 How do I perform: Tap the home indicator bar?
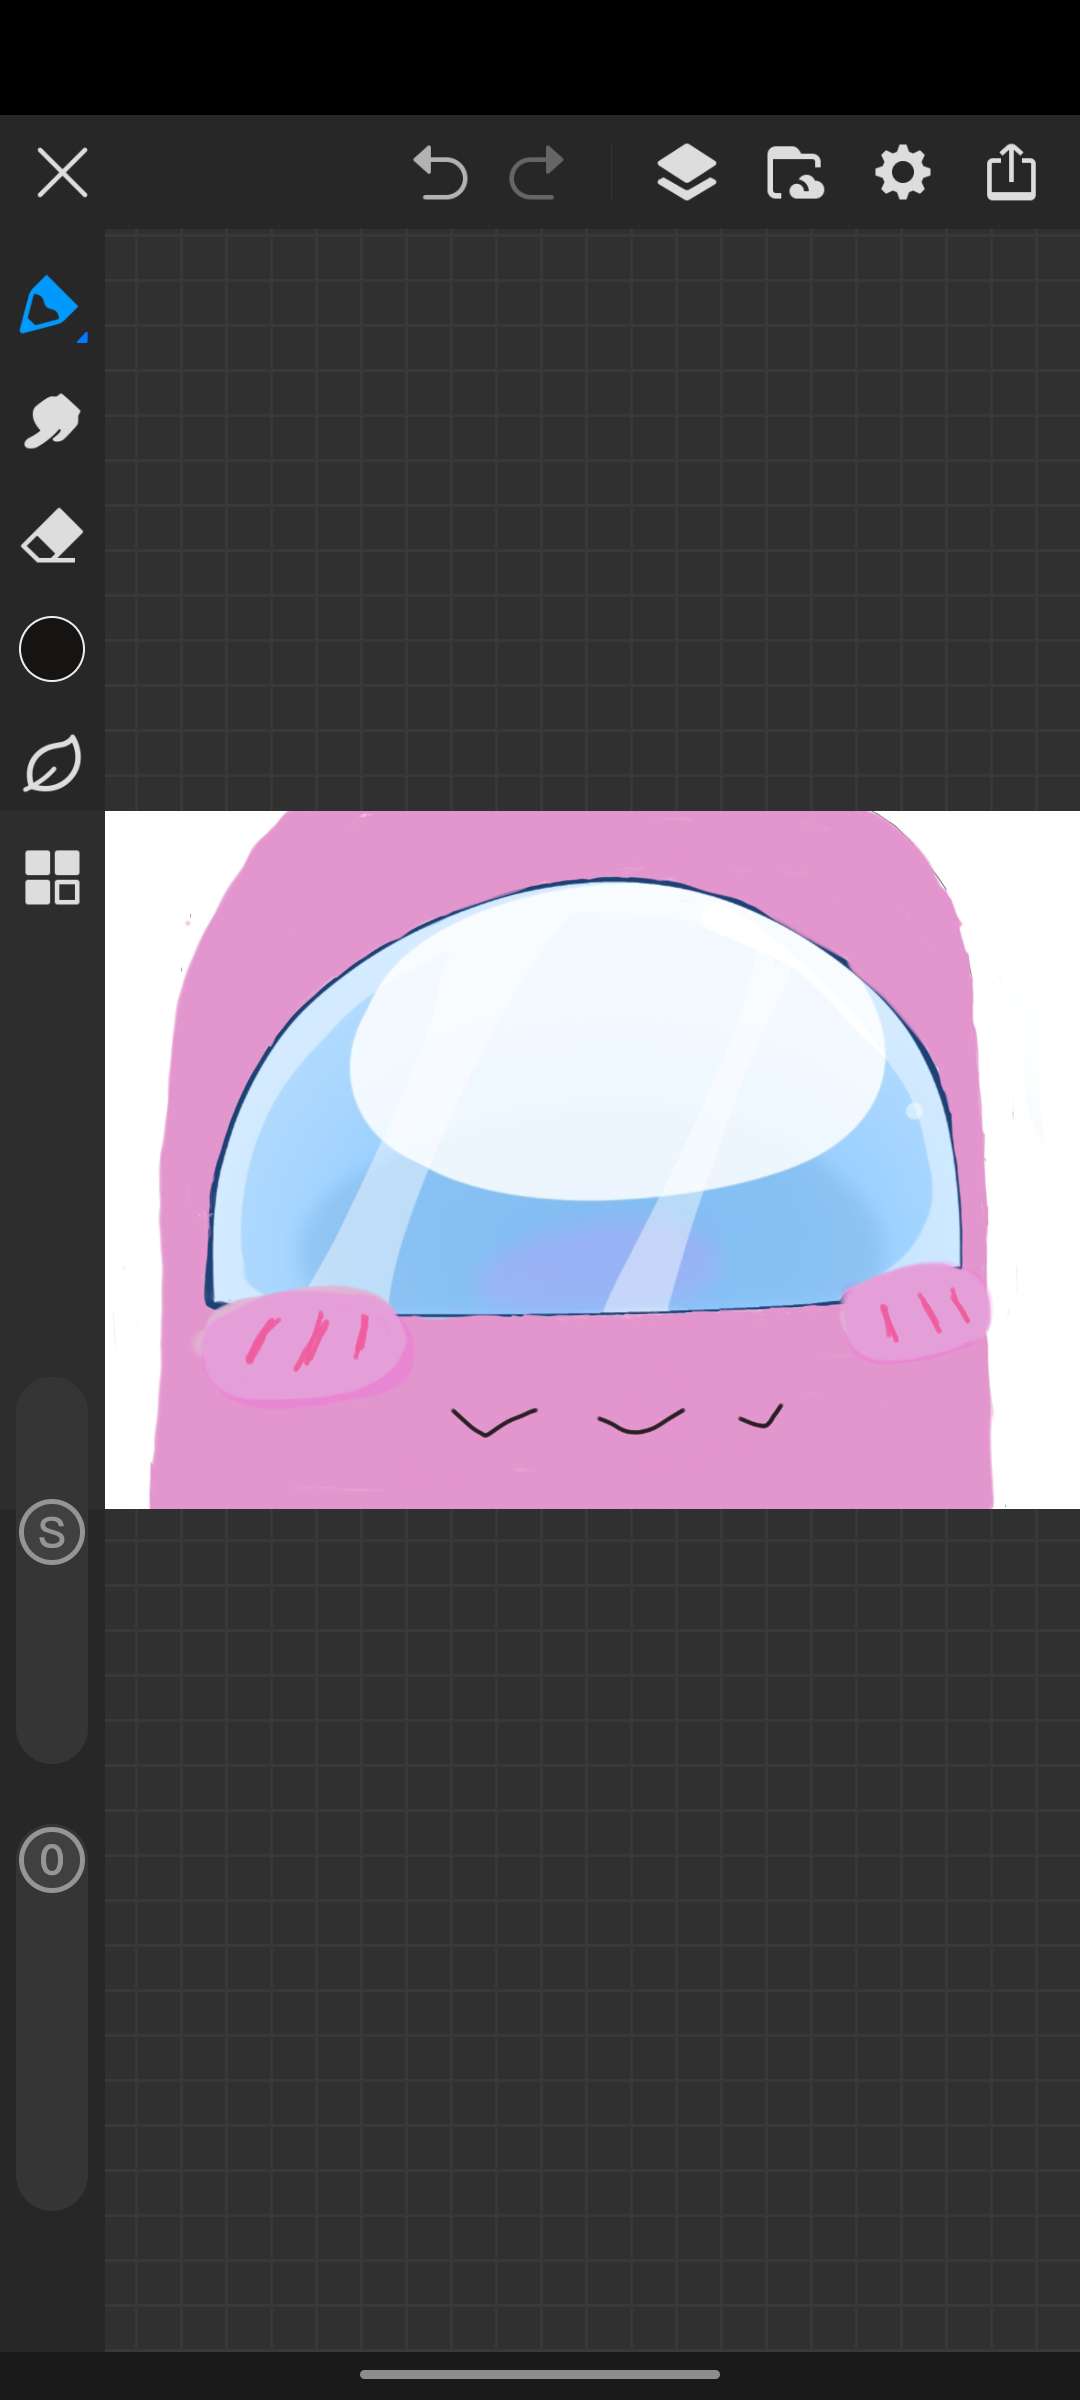pyautogui.click(x=540, y=2374)
